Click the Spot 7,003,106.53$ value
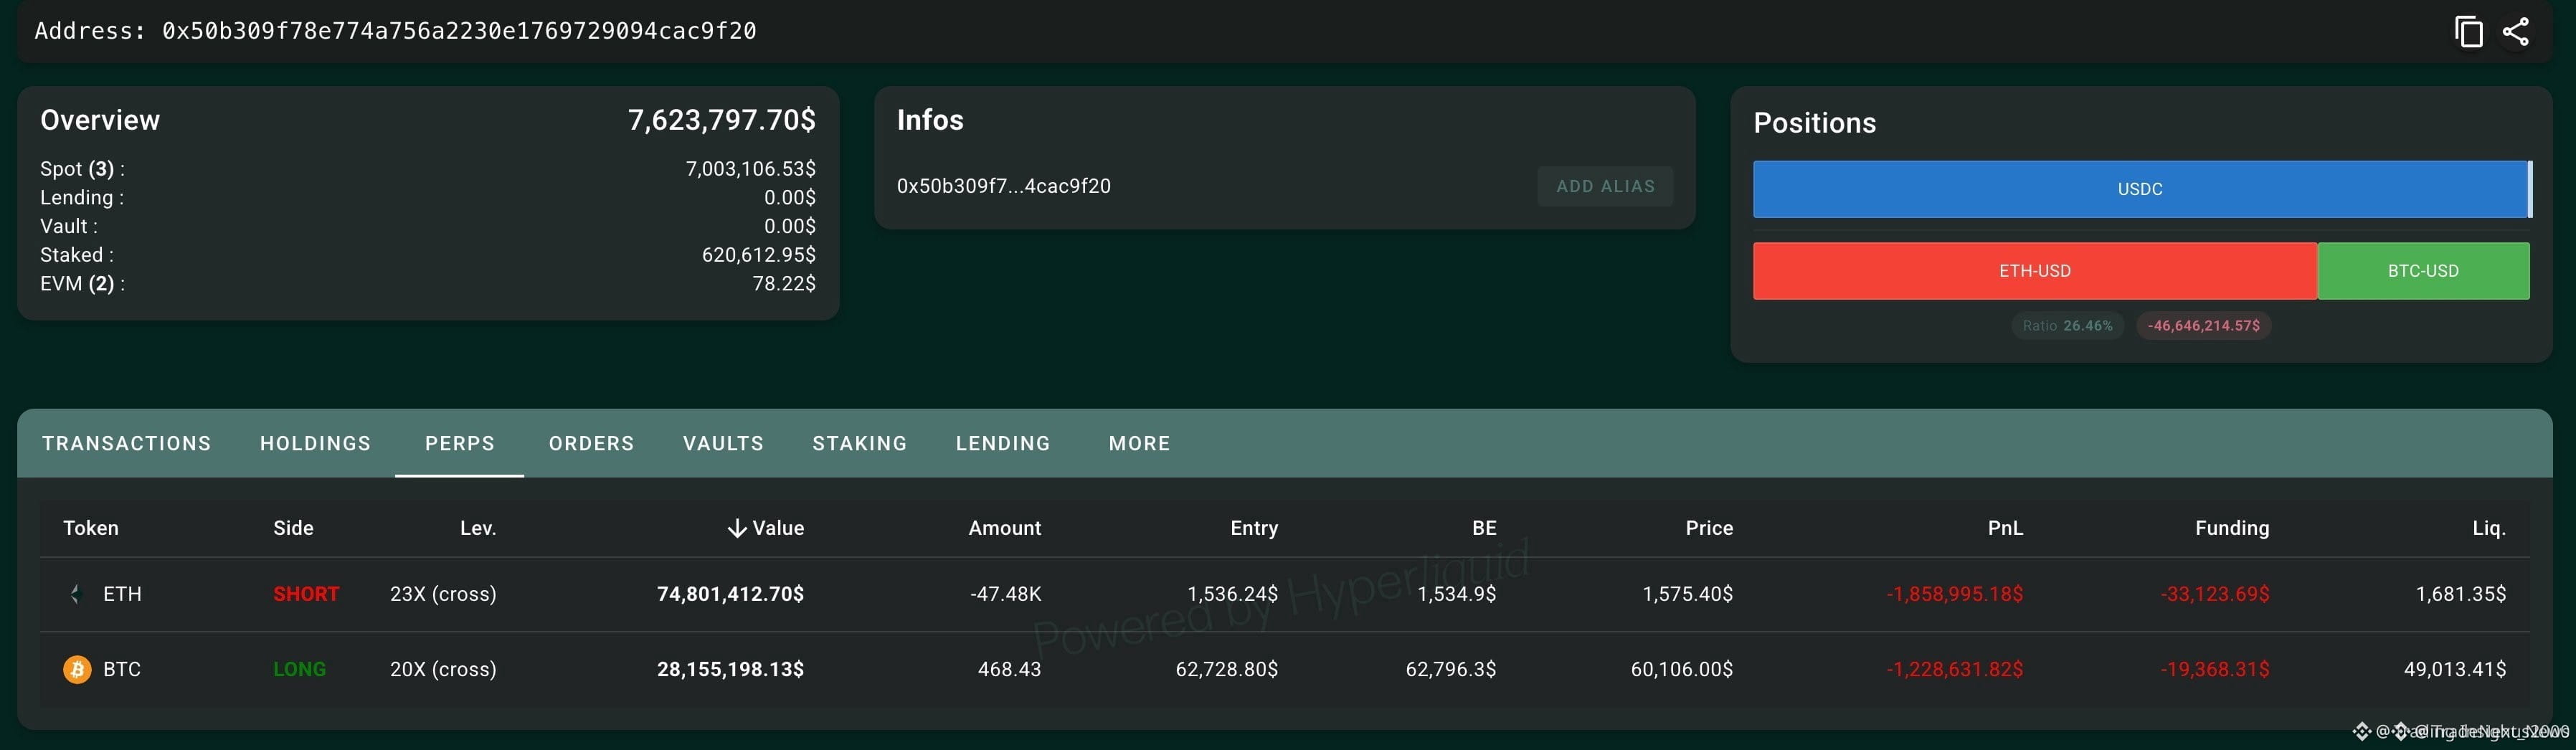2576x750 pixels. [x=750, y=169]
